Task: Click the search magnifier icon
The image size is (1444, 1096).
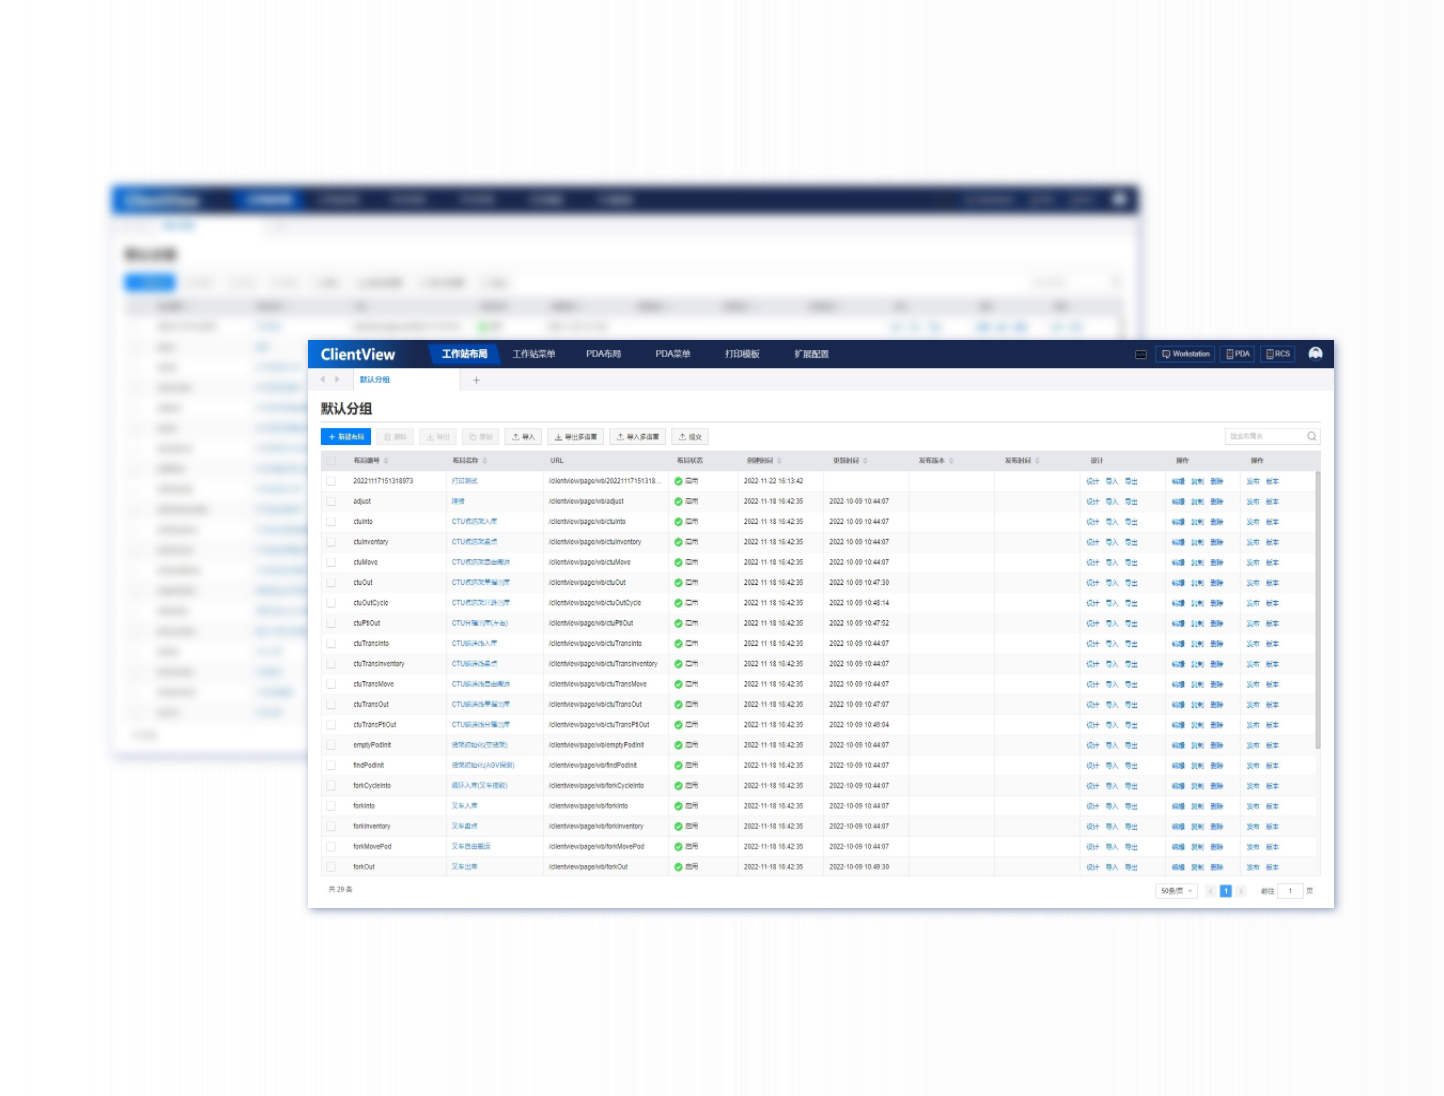Action: [1311, 436]
